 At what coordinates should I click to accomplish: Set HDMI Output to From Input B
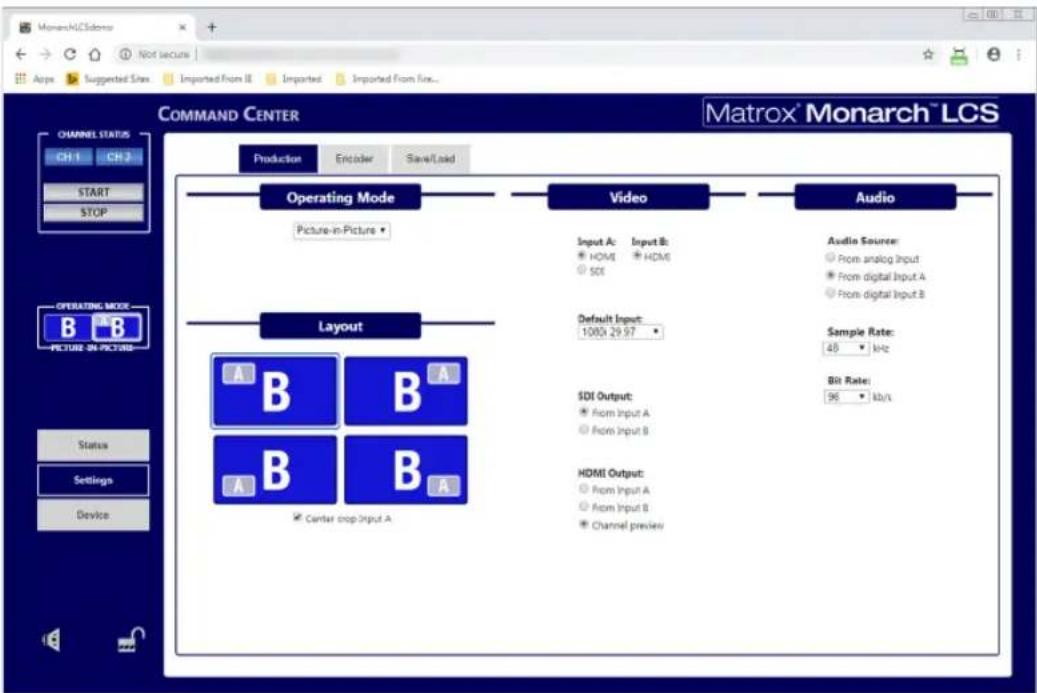tap(583, 507)
